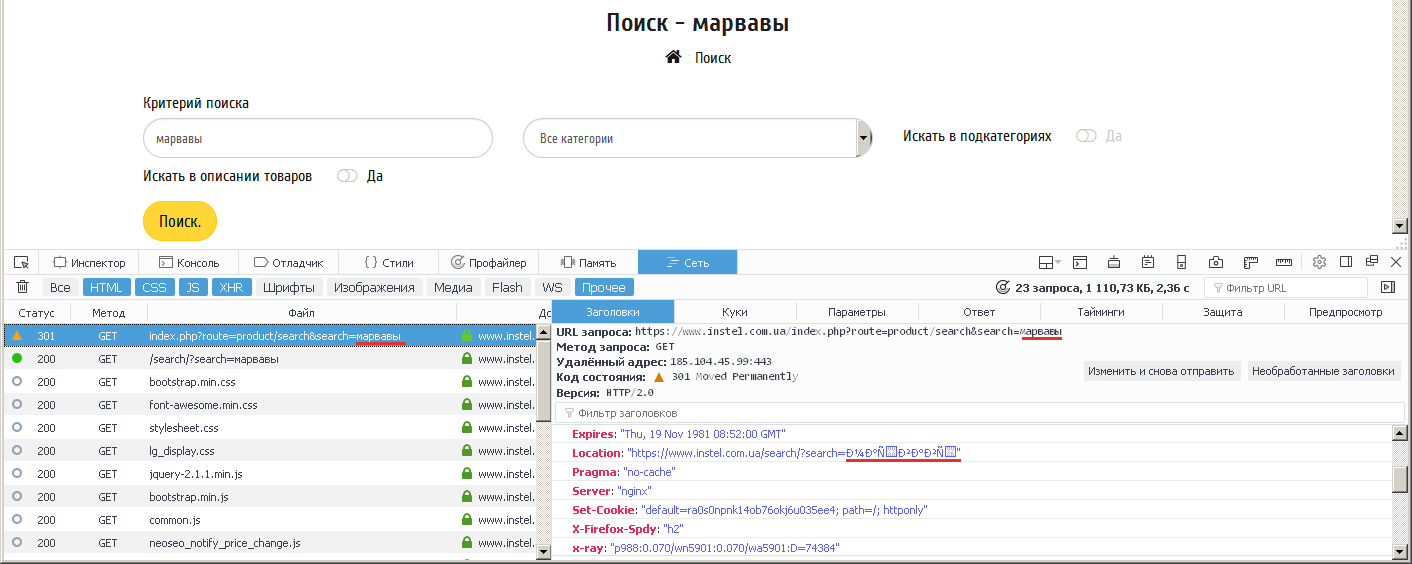Viewport: 1412px width, 564px height.
Task: Sort requests by Файл column header
Action: pyautogui.click(x=301, y=312)
